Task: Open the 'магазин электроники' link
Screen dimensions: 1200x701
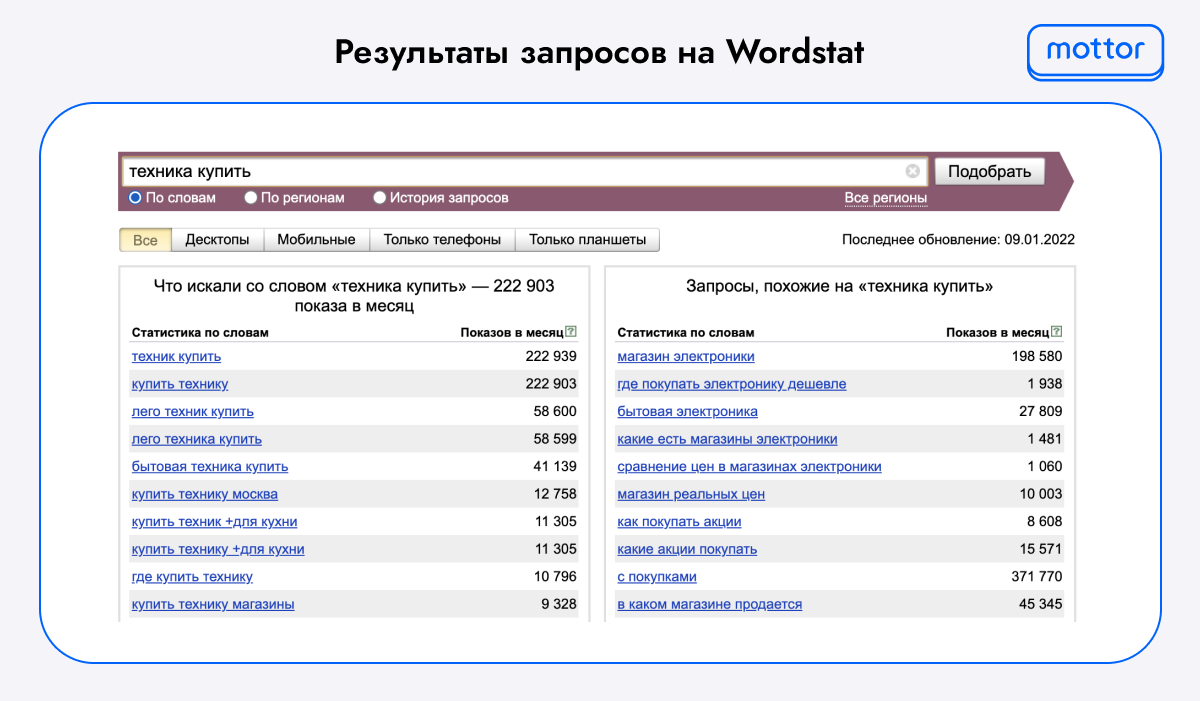Action: tap(686, 357)
